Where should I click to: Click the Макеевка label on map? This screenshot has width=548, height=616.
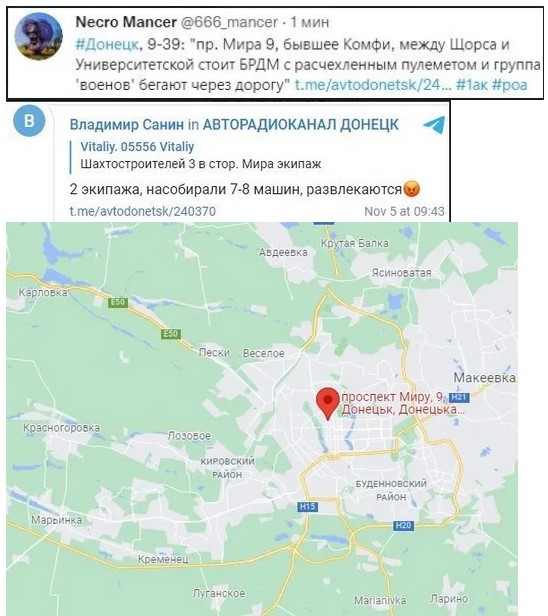click(484, 378)
